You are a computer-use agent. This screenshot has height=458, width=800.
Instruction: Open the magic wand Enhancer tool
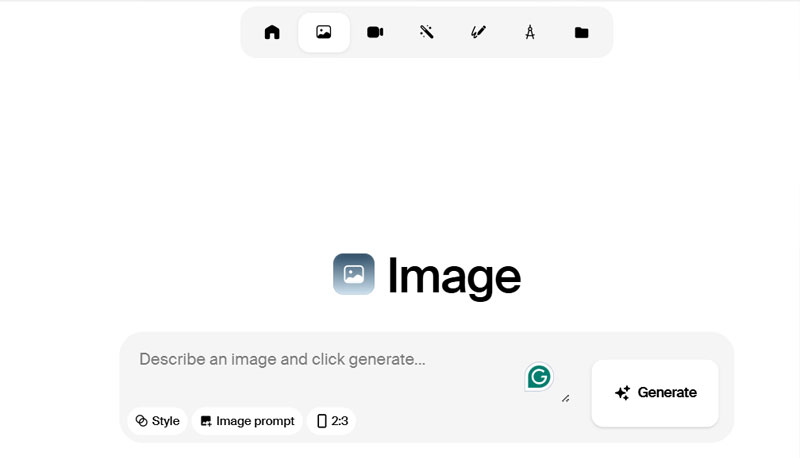(427, 32)
